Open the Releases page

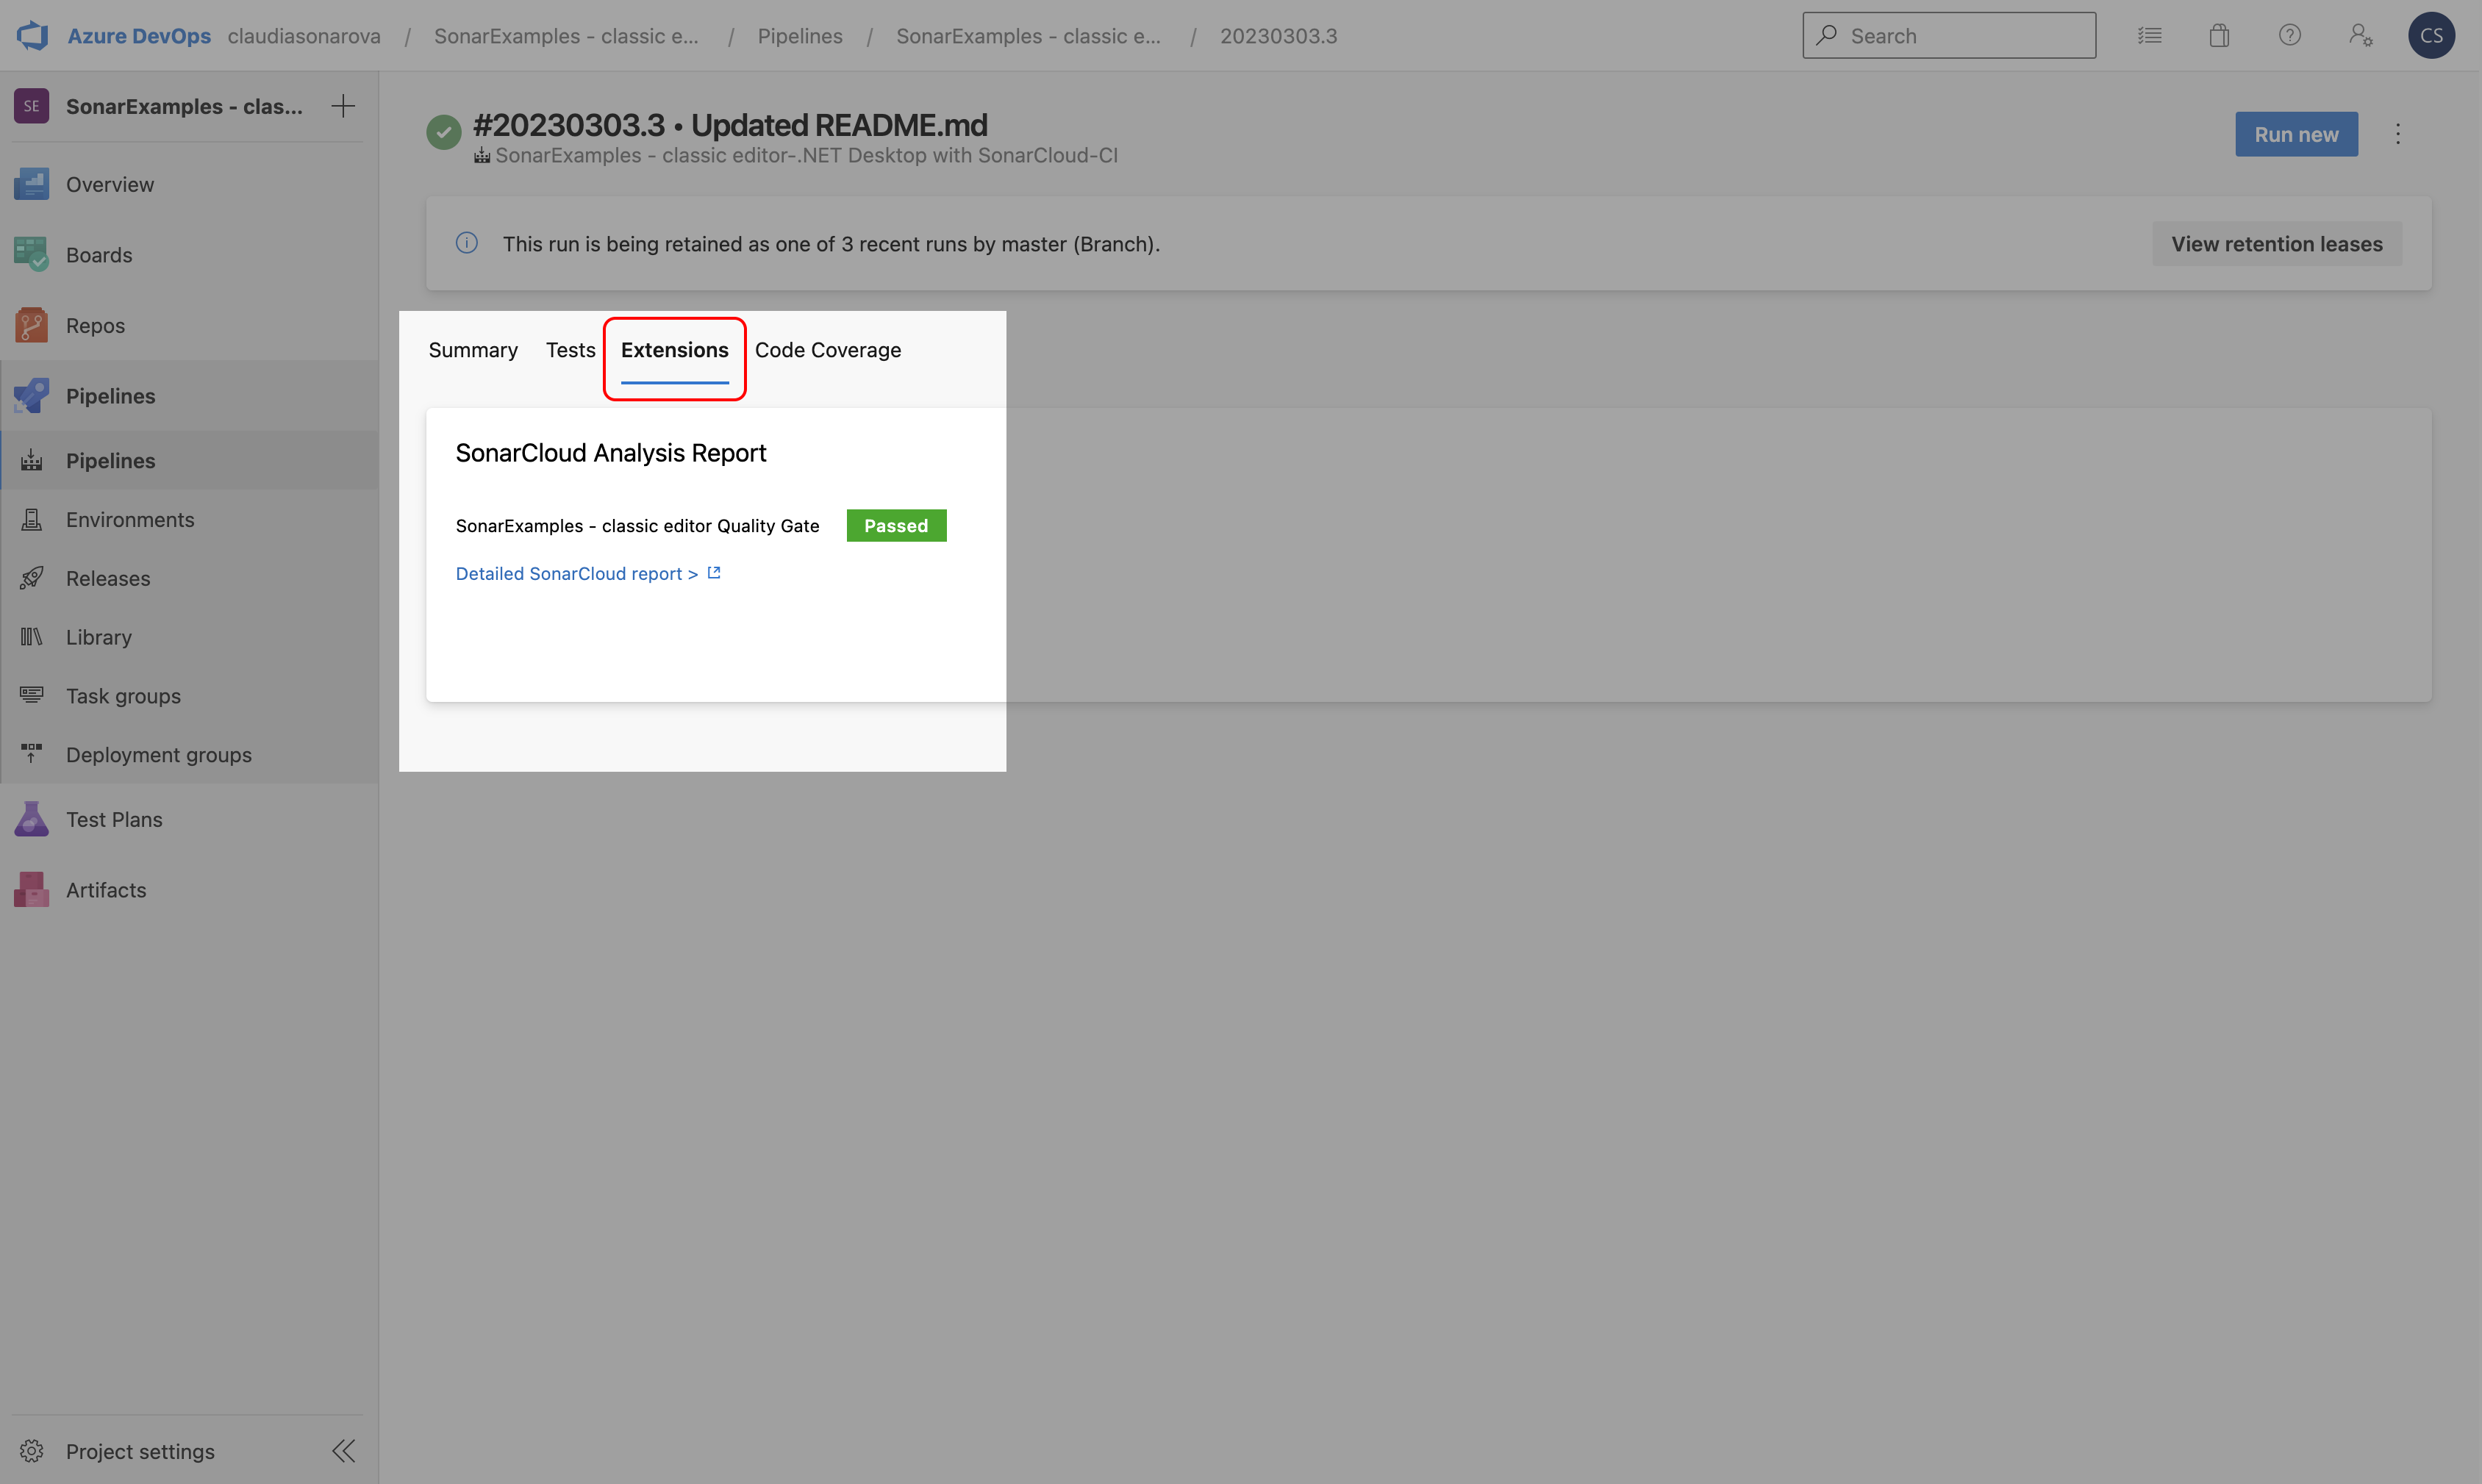[x=189, y=578]
